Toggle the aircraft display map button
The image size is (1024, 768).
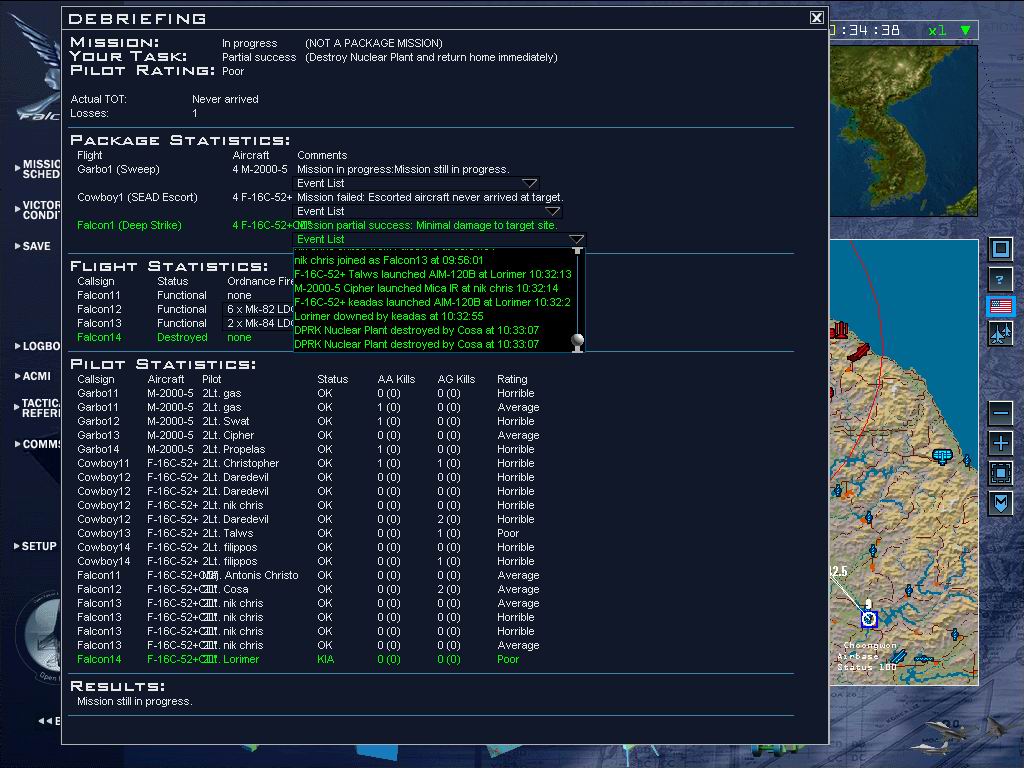click(x=1001, y=336)
